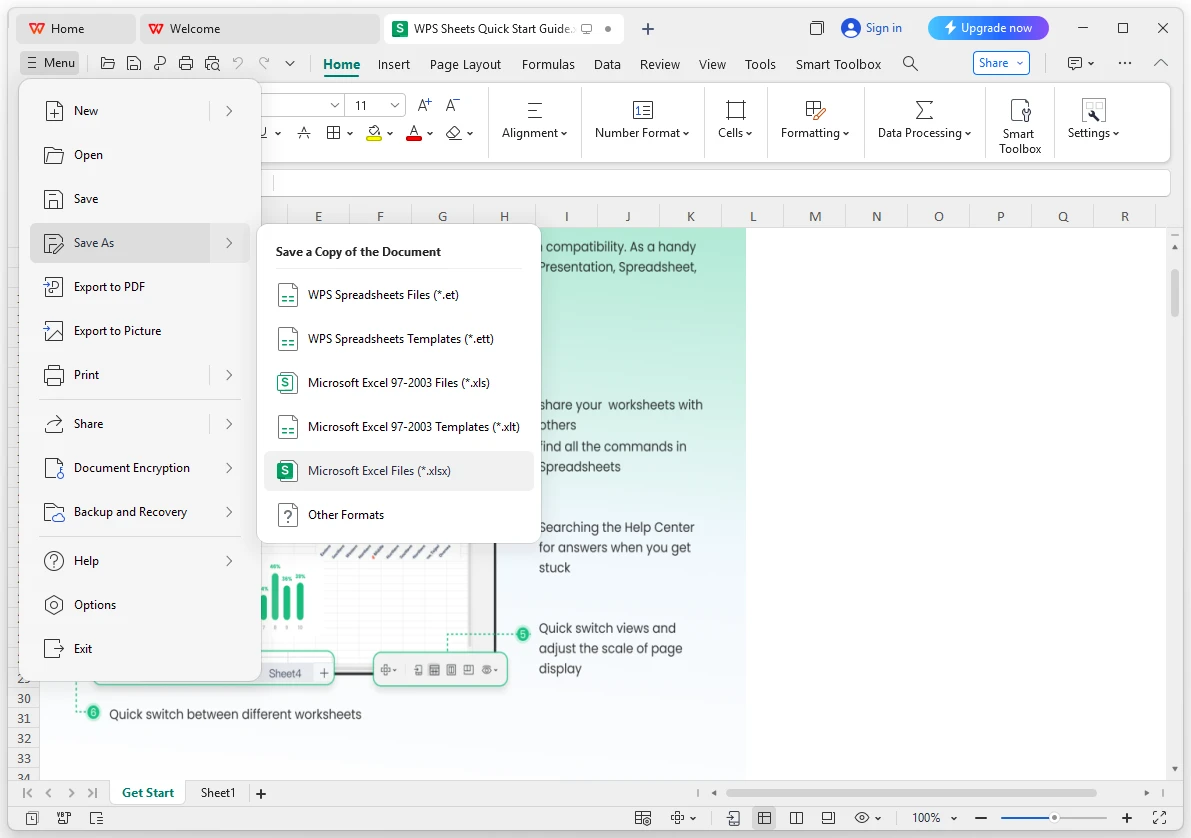Click the Save disk icon in quick toolbar
Image resolution: width=1191 pixels, height=838 pixels.
(x=134, y=63)
